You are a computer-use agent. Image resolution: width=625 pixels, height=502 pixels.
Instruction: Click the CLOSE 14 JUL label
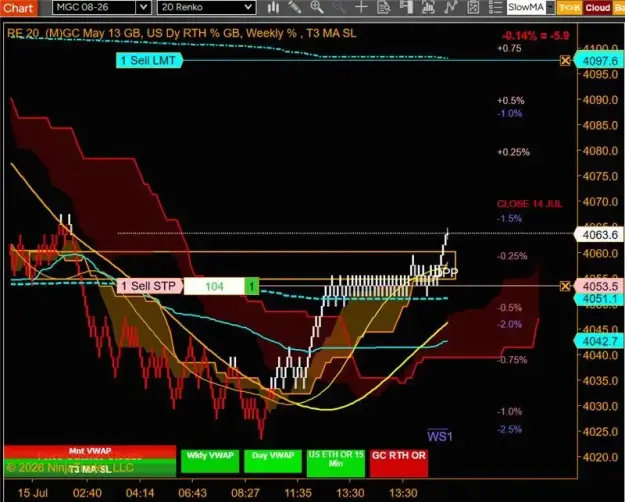click(529, 204)
